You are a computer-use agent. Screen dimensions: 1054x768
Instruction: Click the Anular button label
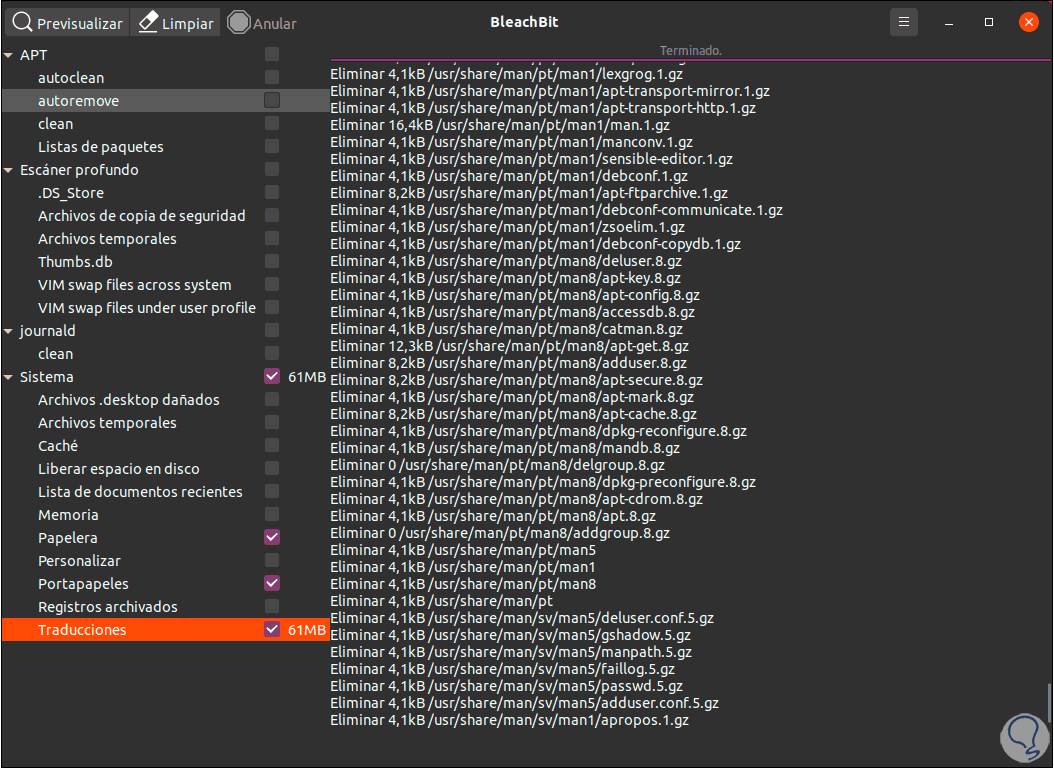tap(274, 24)
